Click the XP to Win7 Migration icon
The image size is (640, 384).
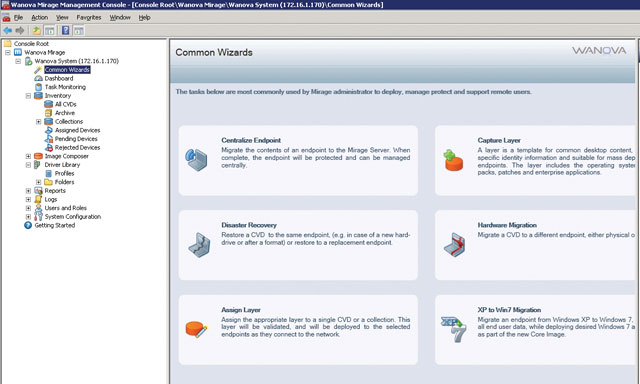(453, 329)
